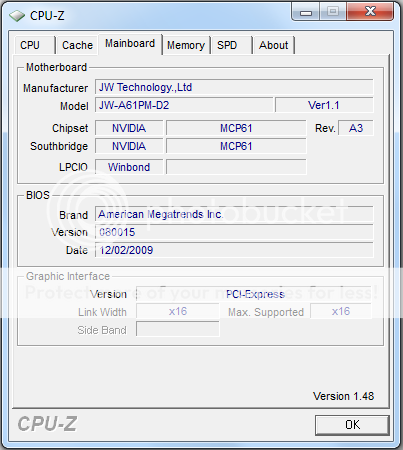Click the disabled maximize button
The width and height of the screenshot is (403, 450).
[x=333, y=12]
